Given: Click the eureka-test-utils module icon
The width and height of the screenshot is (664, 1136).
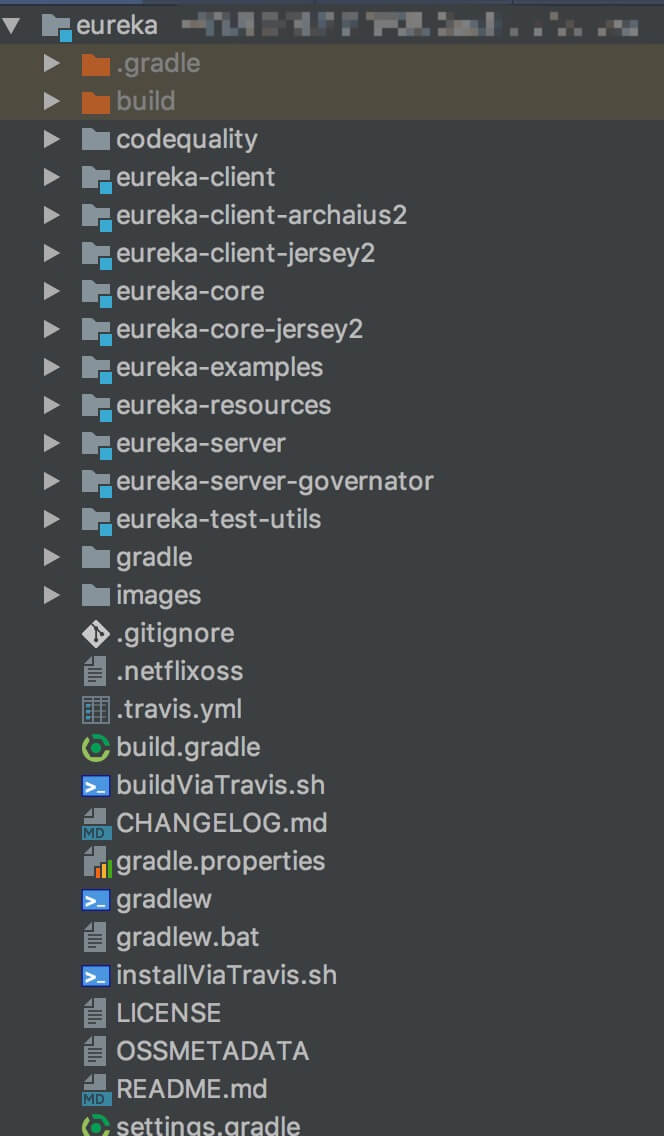Looking at the screenshot, I should (x=96, y=521).
